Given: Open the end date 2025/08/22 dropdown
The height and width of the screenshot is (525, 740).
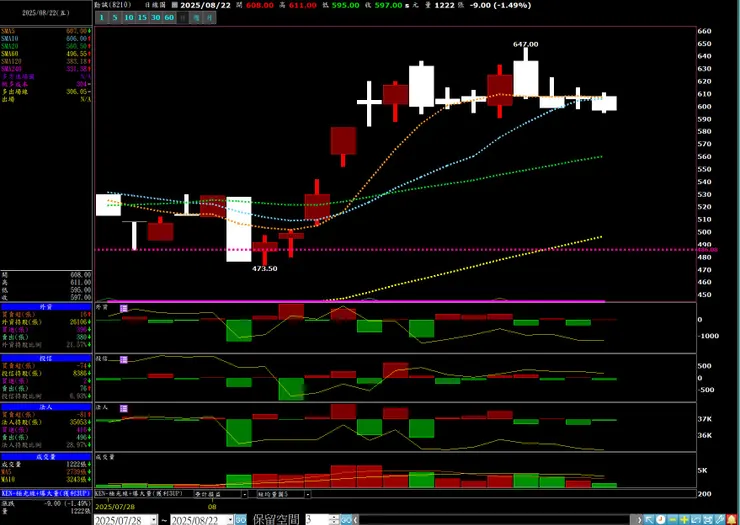Looking at the screenshot, I should (230, 520).
